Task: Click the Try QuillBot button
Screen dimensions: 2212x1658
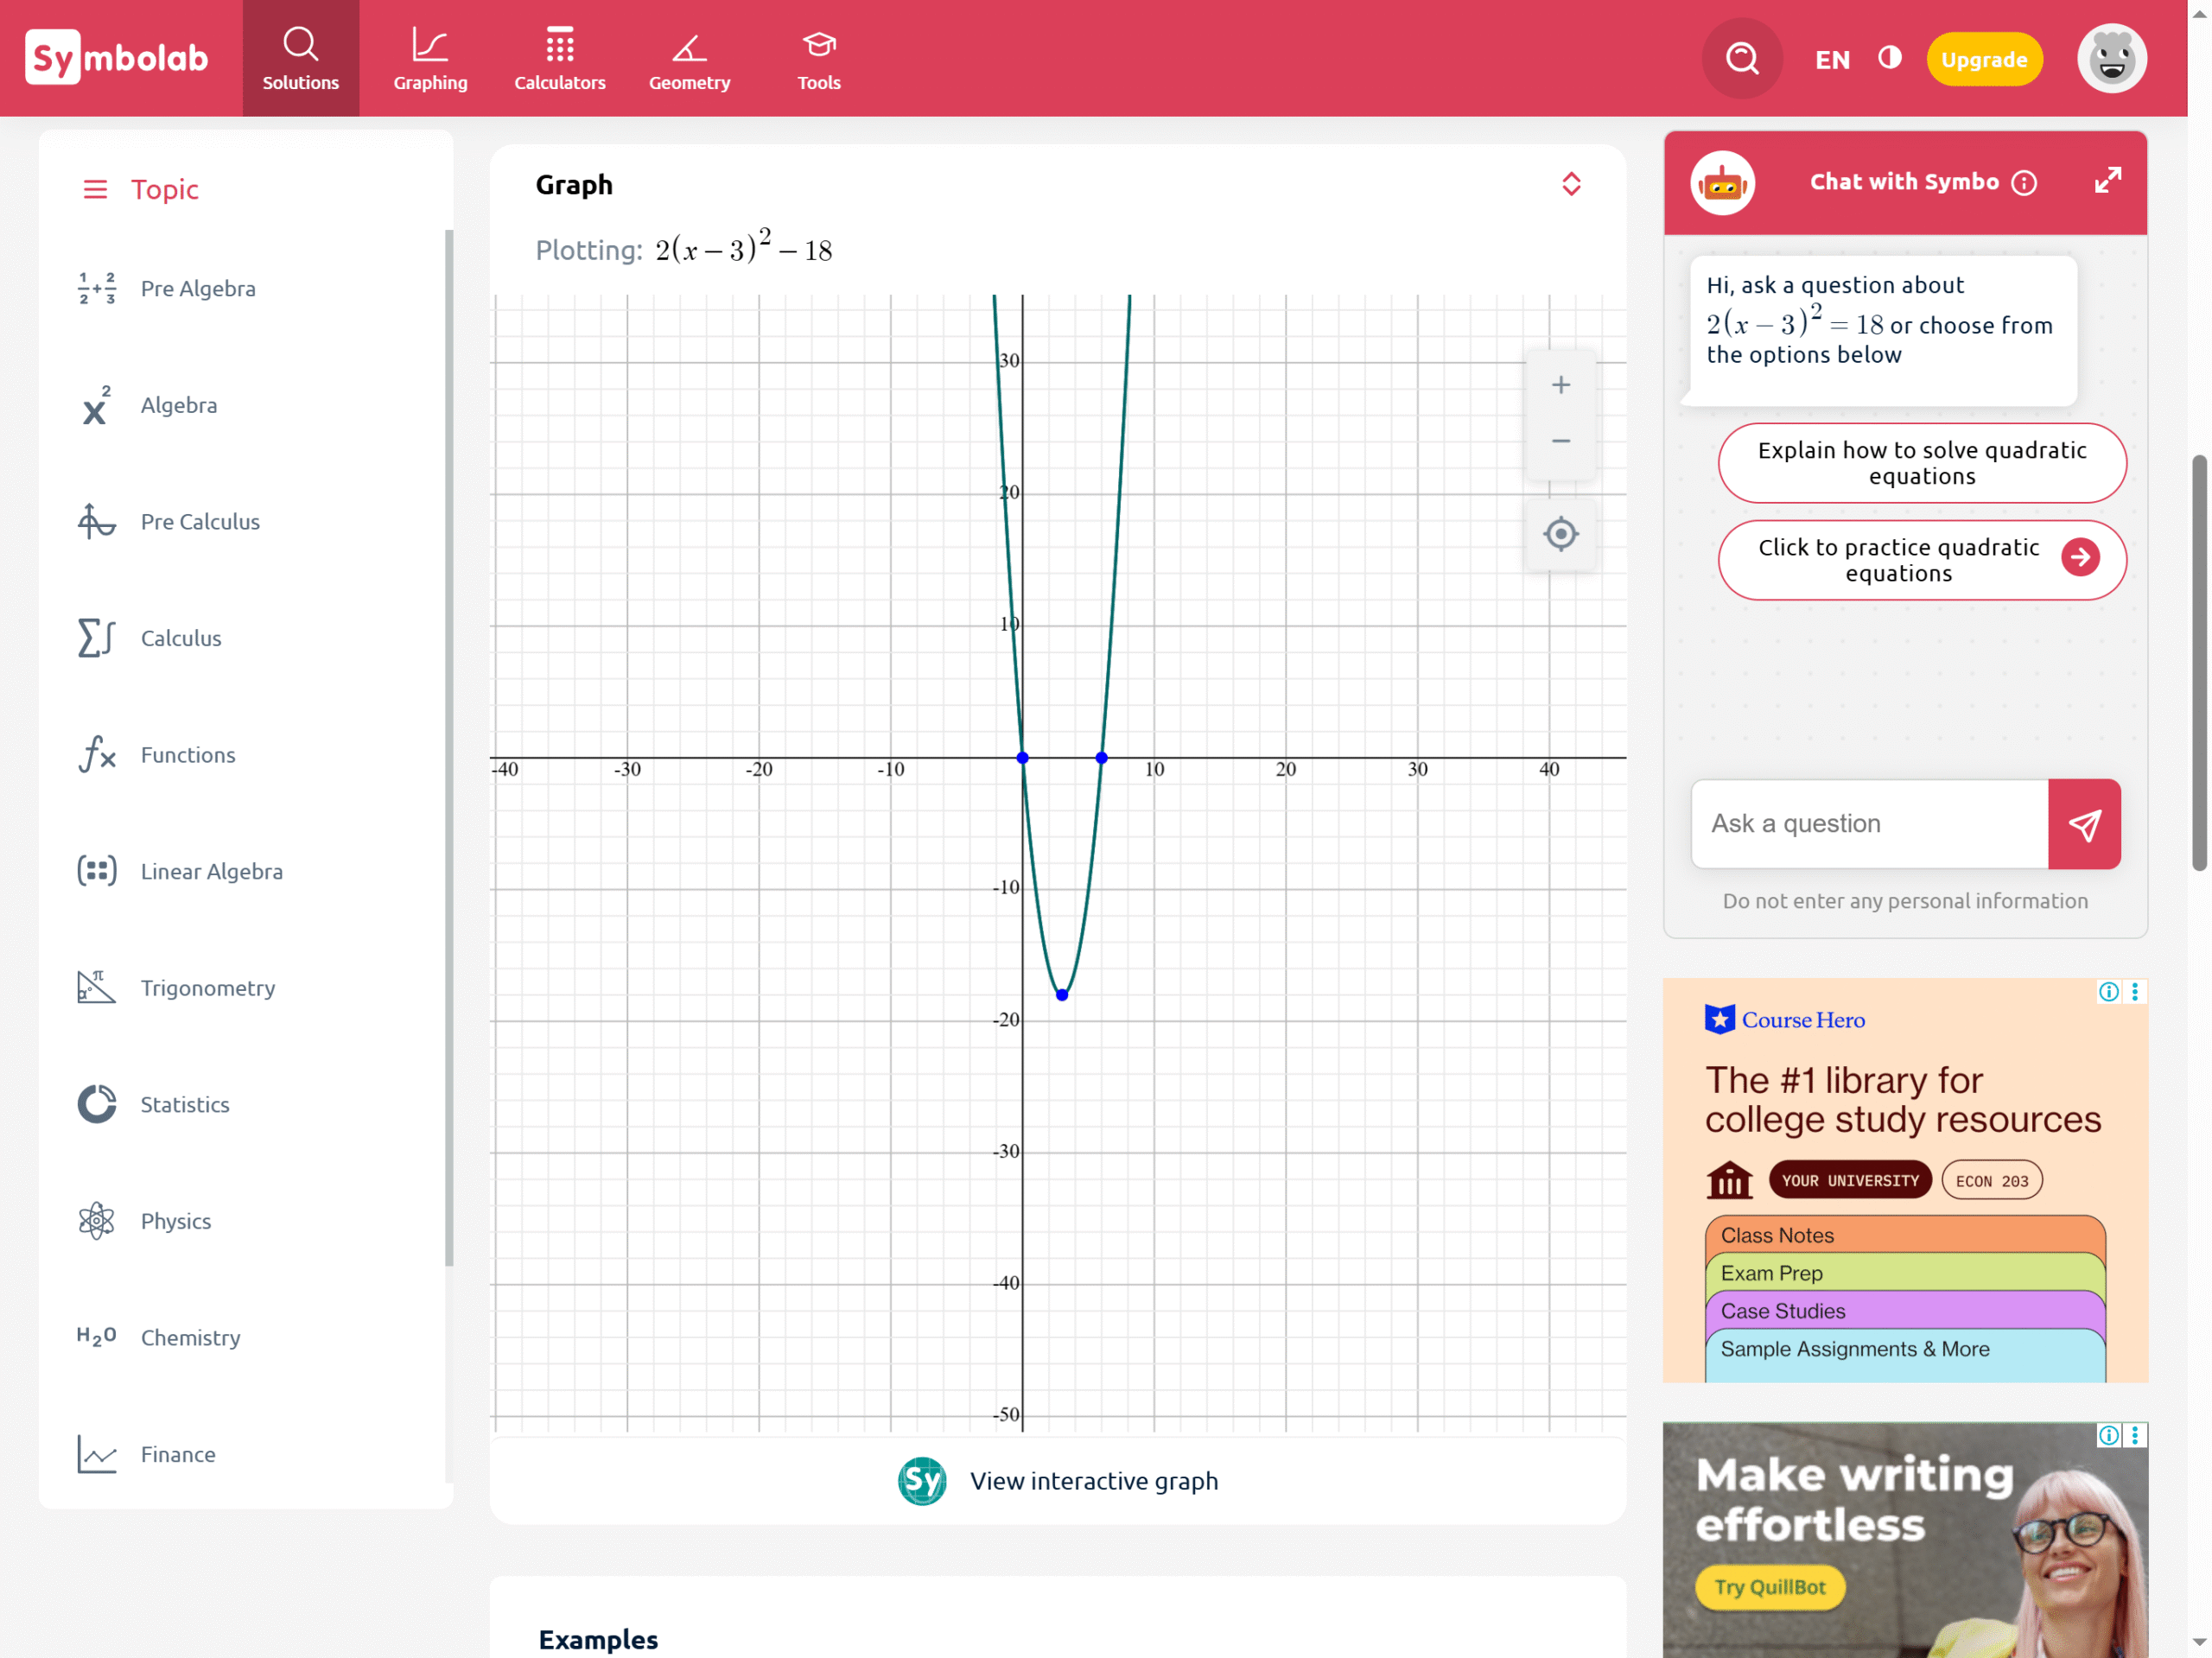Action: click(x=1770, y=1587)
